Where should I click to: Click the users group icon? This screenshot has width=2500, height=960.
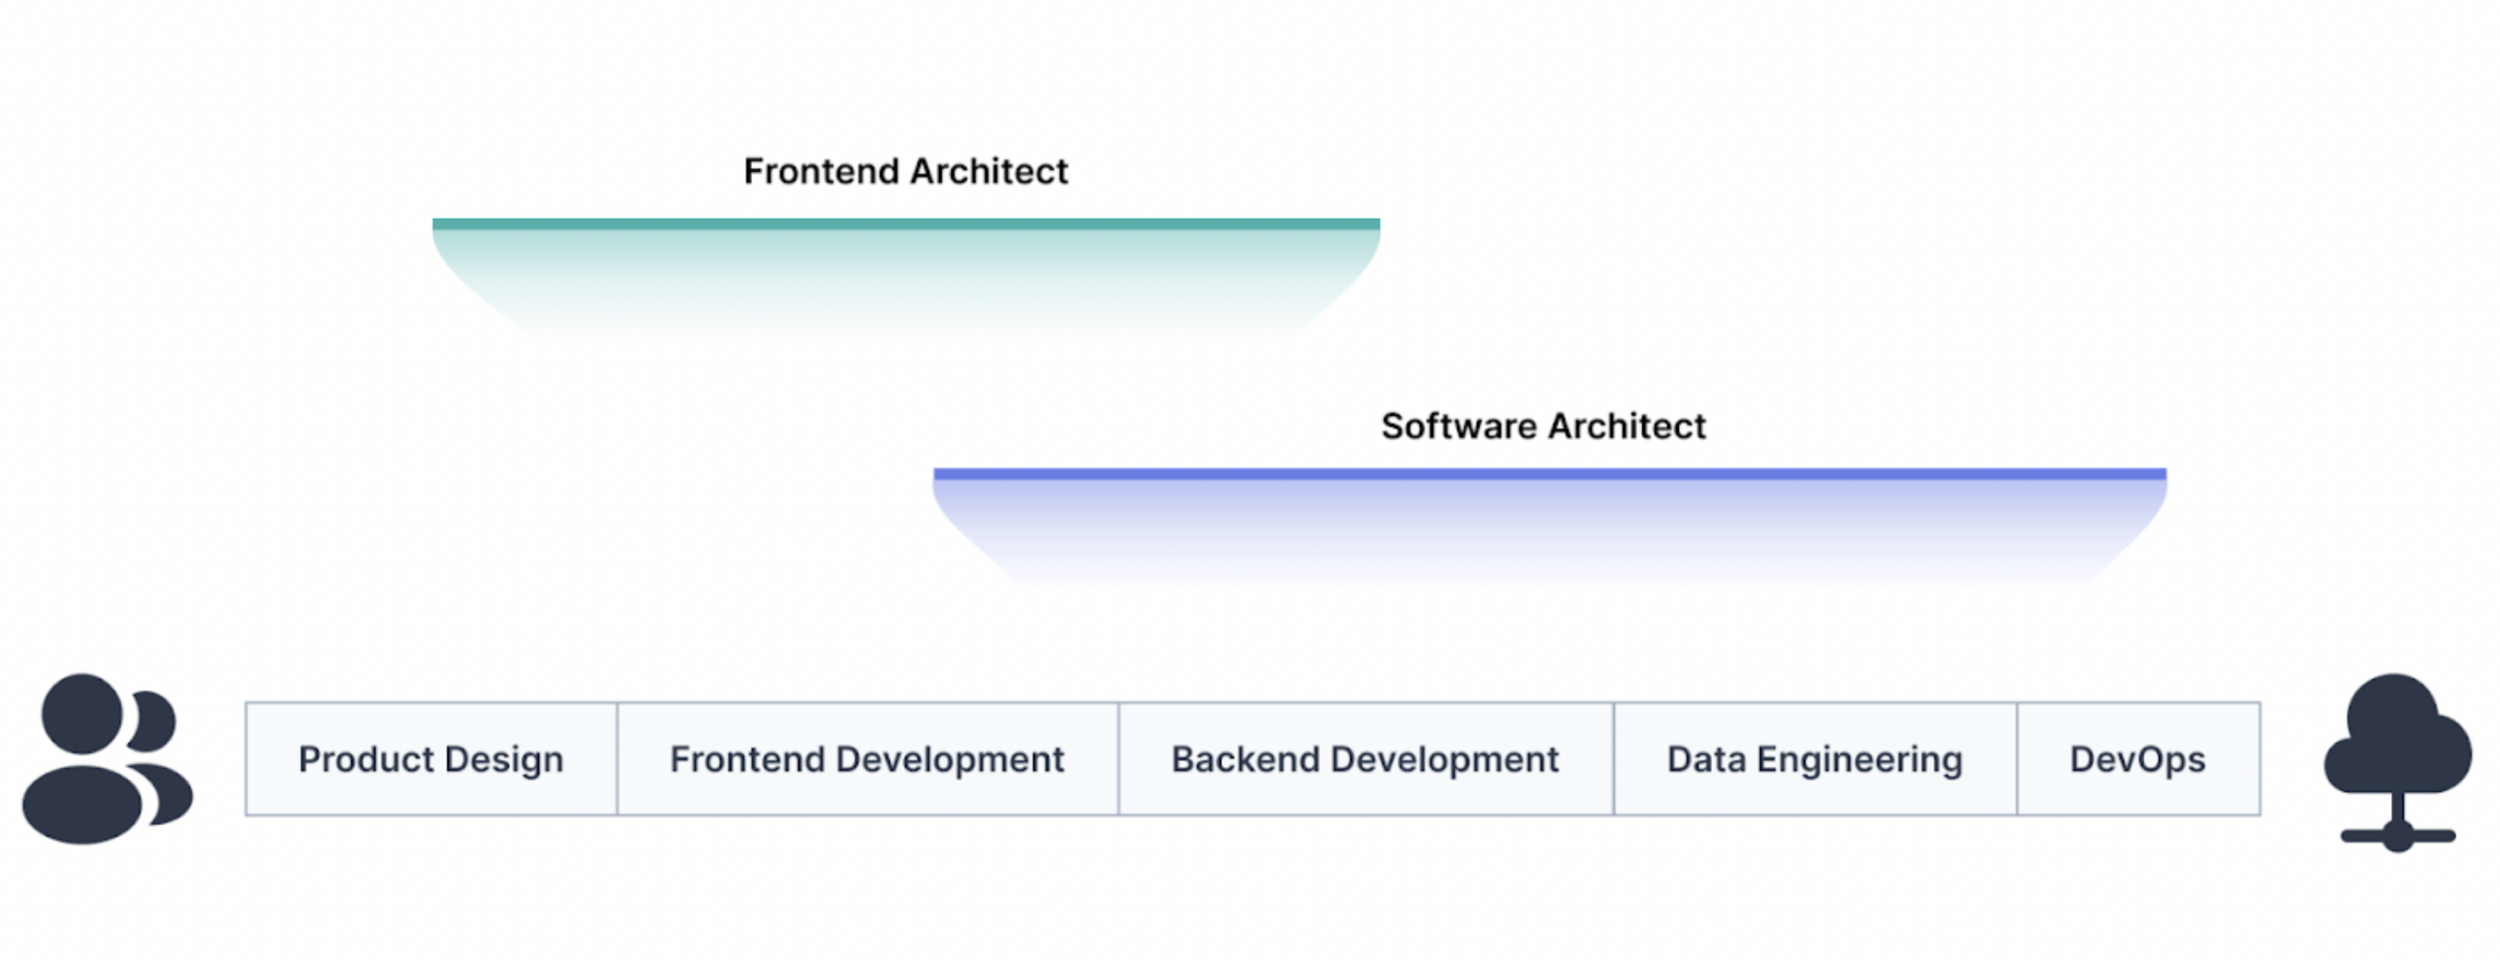click(107, 758)
